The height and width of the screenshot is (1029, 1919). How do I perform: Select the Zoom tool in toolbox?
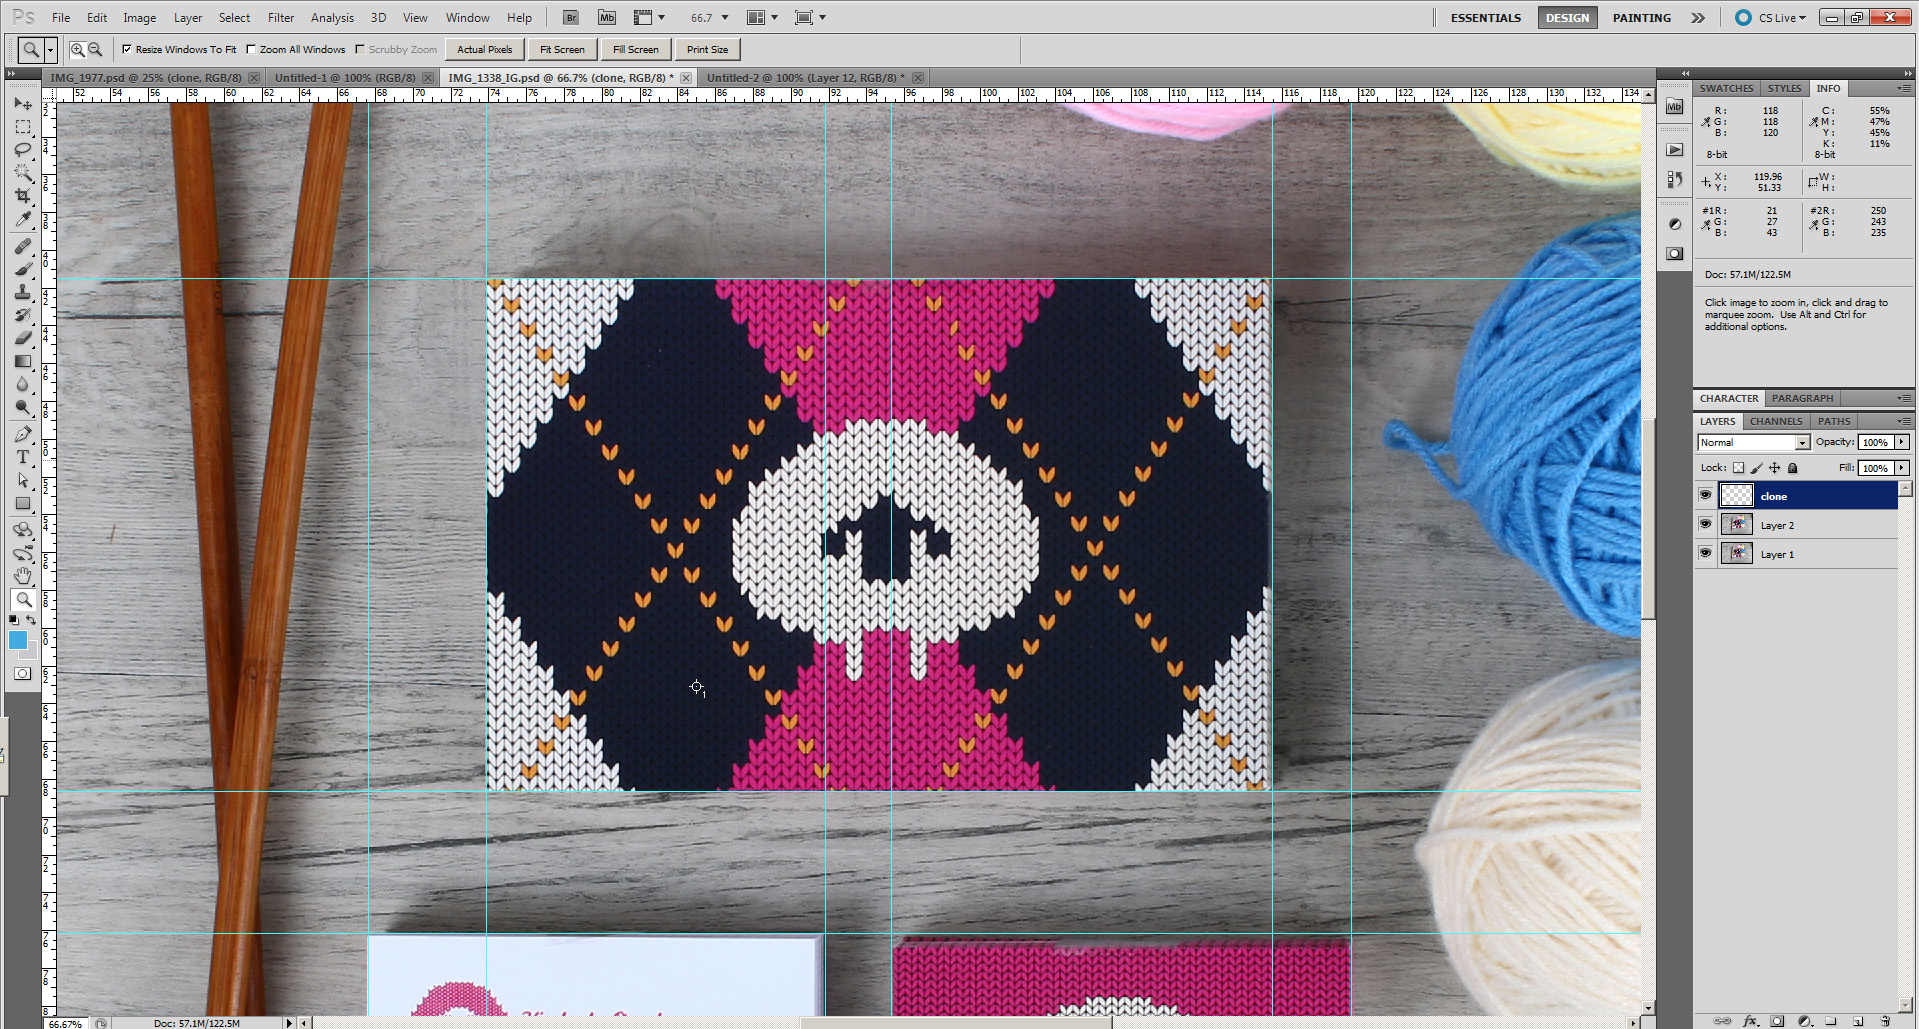pos(23,599)
